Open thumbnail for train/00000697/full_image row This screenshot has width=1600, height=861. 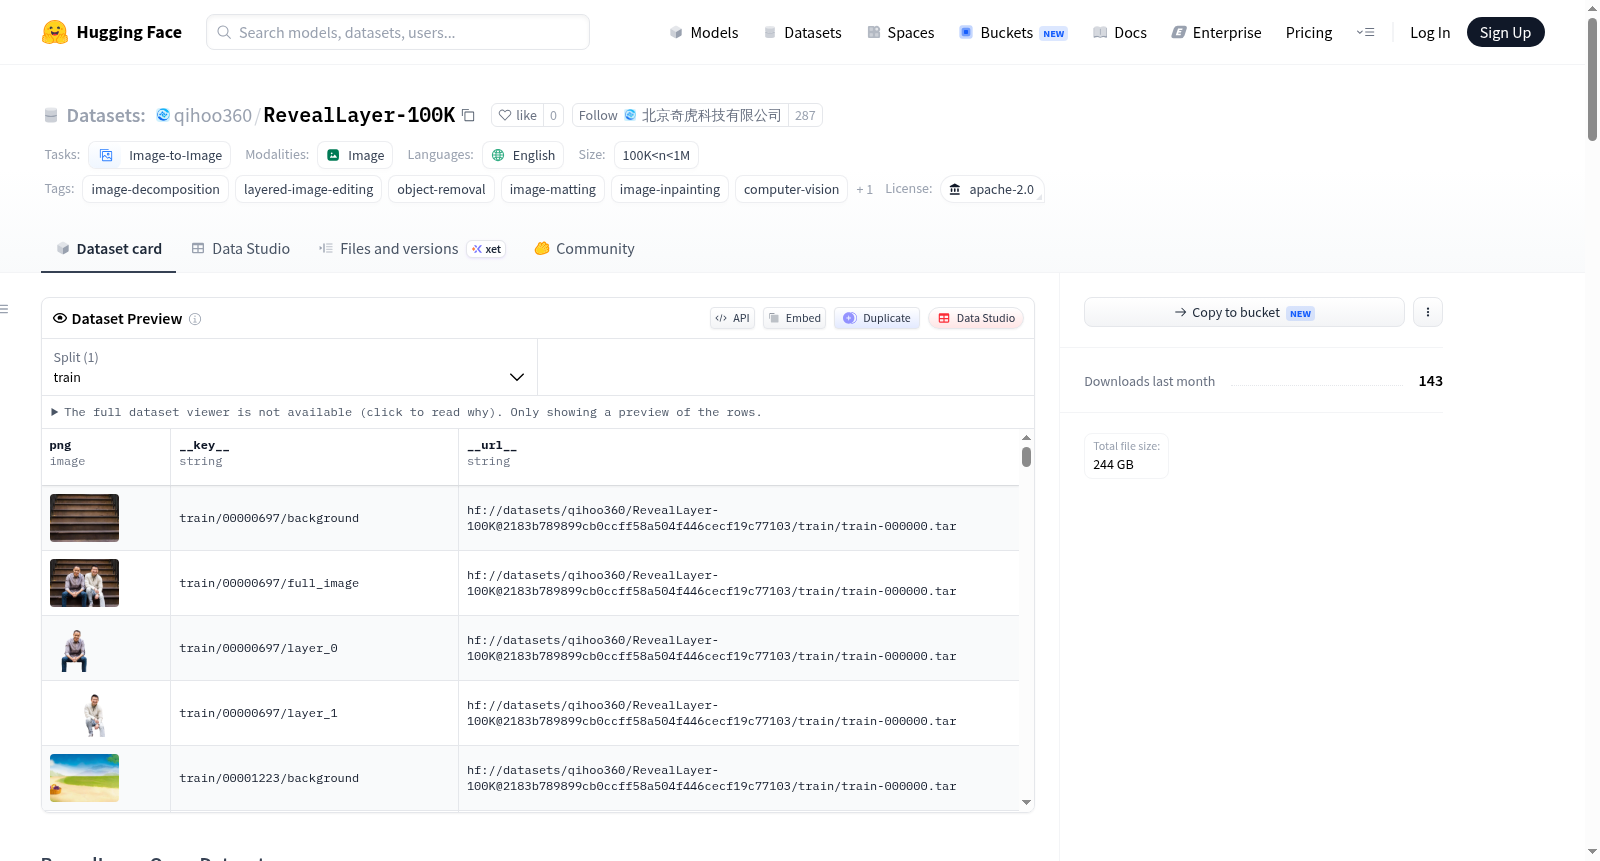pyautogui.click(x=84, y=583)
